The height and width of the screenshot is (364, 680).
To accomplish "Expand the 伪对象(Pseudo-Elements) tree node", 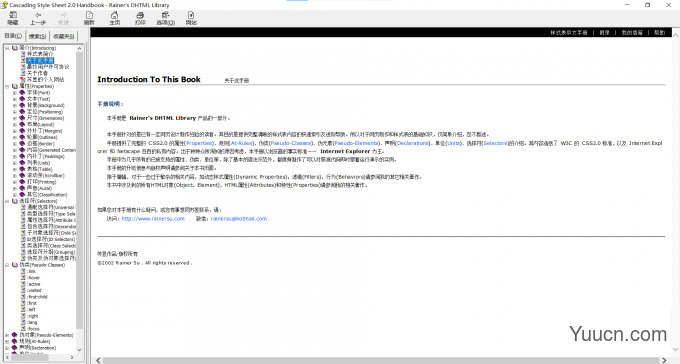I will point(7,335).
